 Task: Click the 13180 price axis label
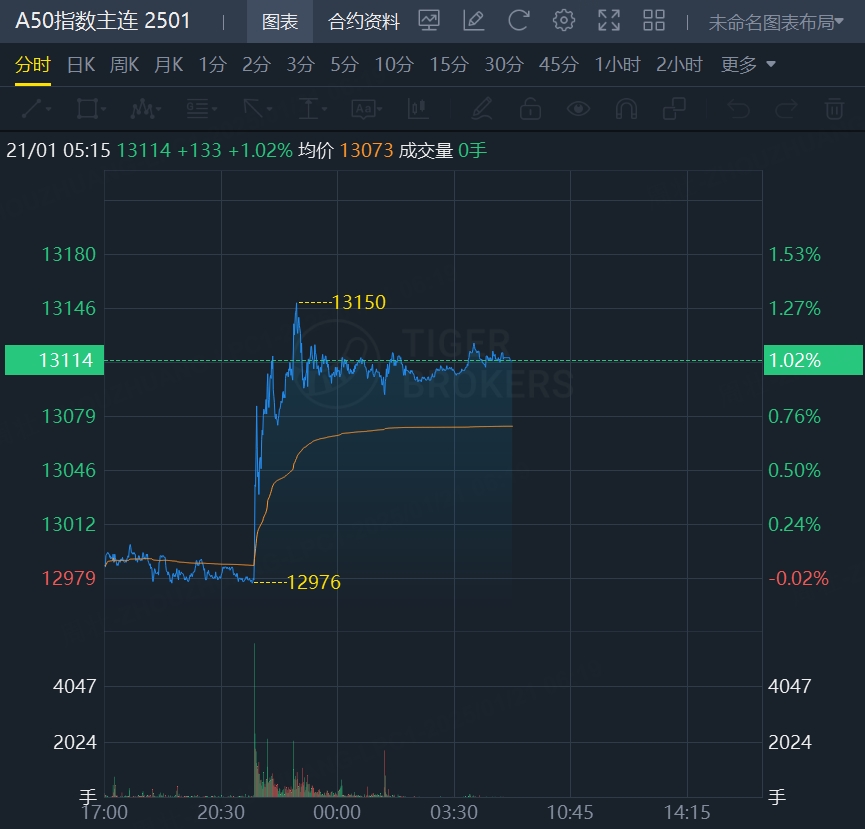pos(69,254)
